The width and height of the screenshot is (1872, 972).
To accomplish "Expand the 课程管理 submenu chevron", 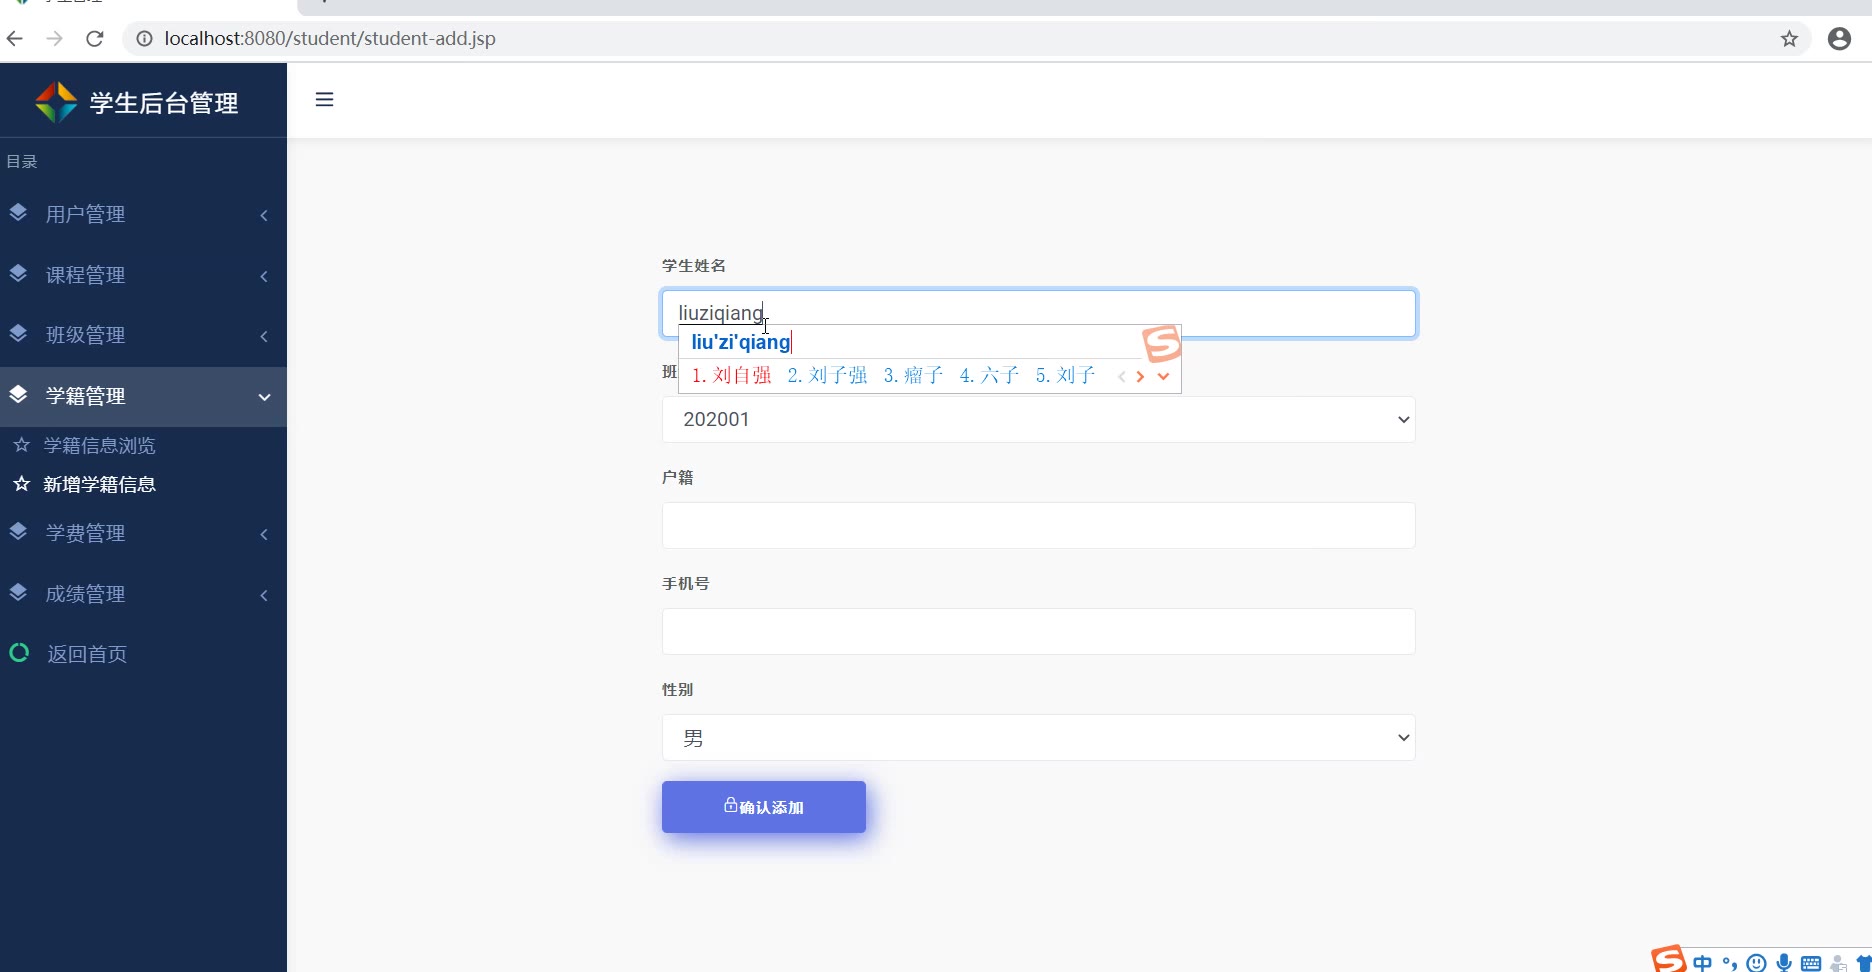I will tap(264, 276).
